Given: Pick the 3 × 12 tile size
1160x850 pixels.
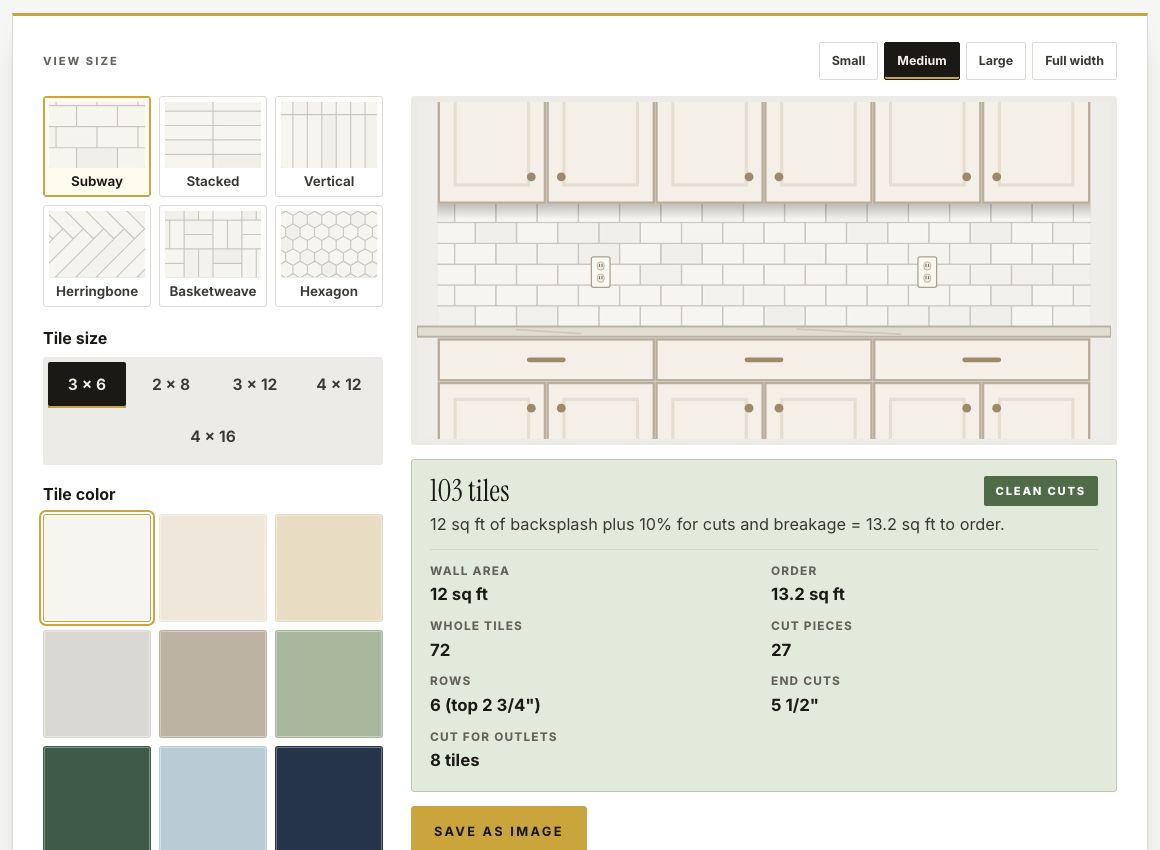Looking at the screenshot, I should coord(254,385).
